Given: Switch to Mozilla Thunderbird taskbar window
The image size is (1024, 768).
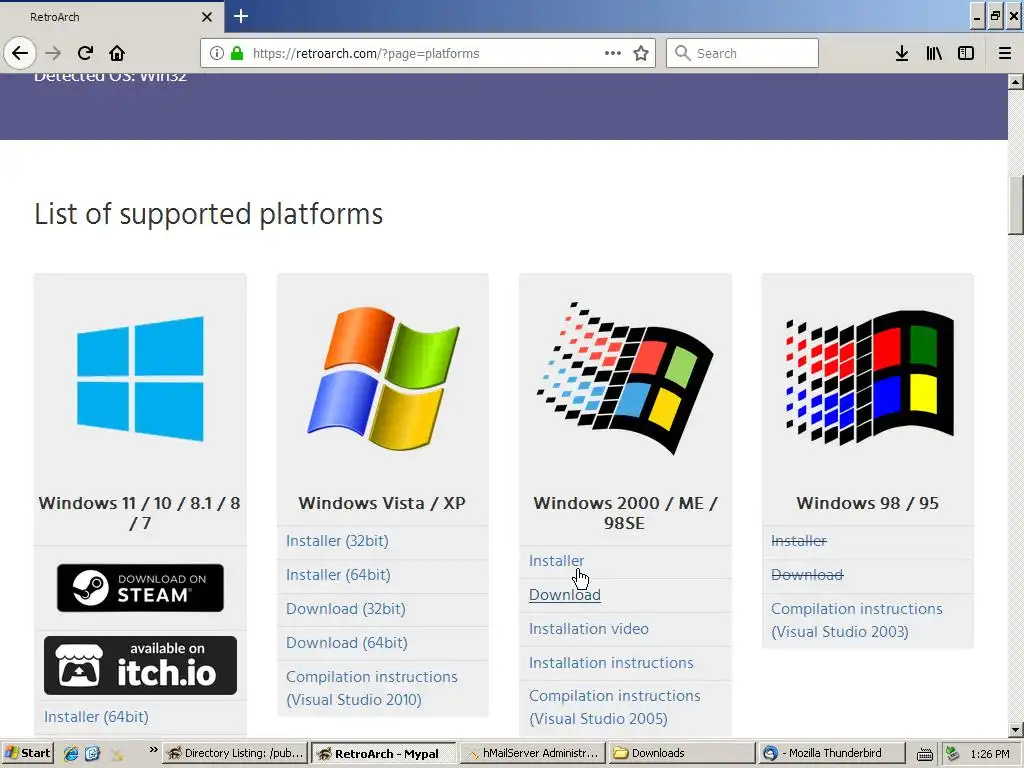Looking at the screenshot, I should coord(831,753).
